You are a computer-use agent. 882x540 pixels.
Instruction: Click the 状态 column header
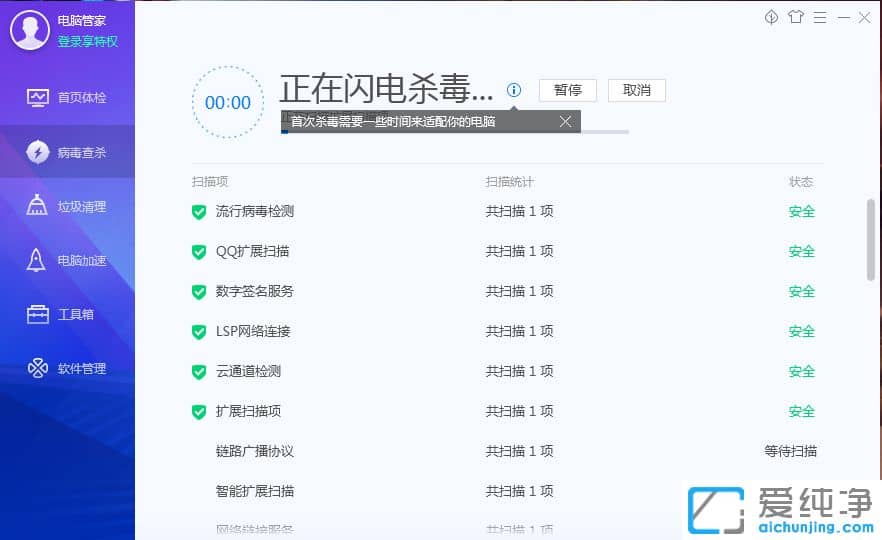pos(801,182)
